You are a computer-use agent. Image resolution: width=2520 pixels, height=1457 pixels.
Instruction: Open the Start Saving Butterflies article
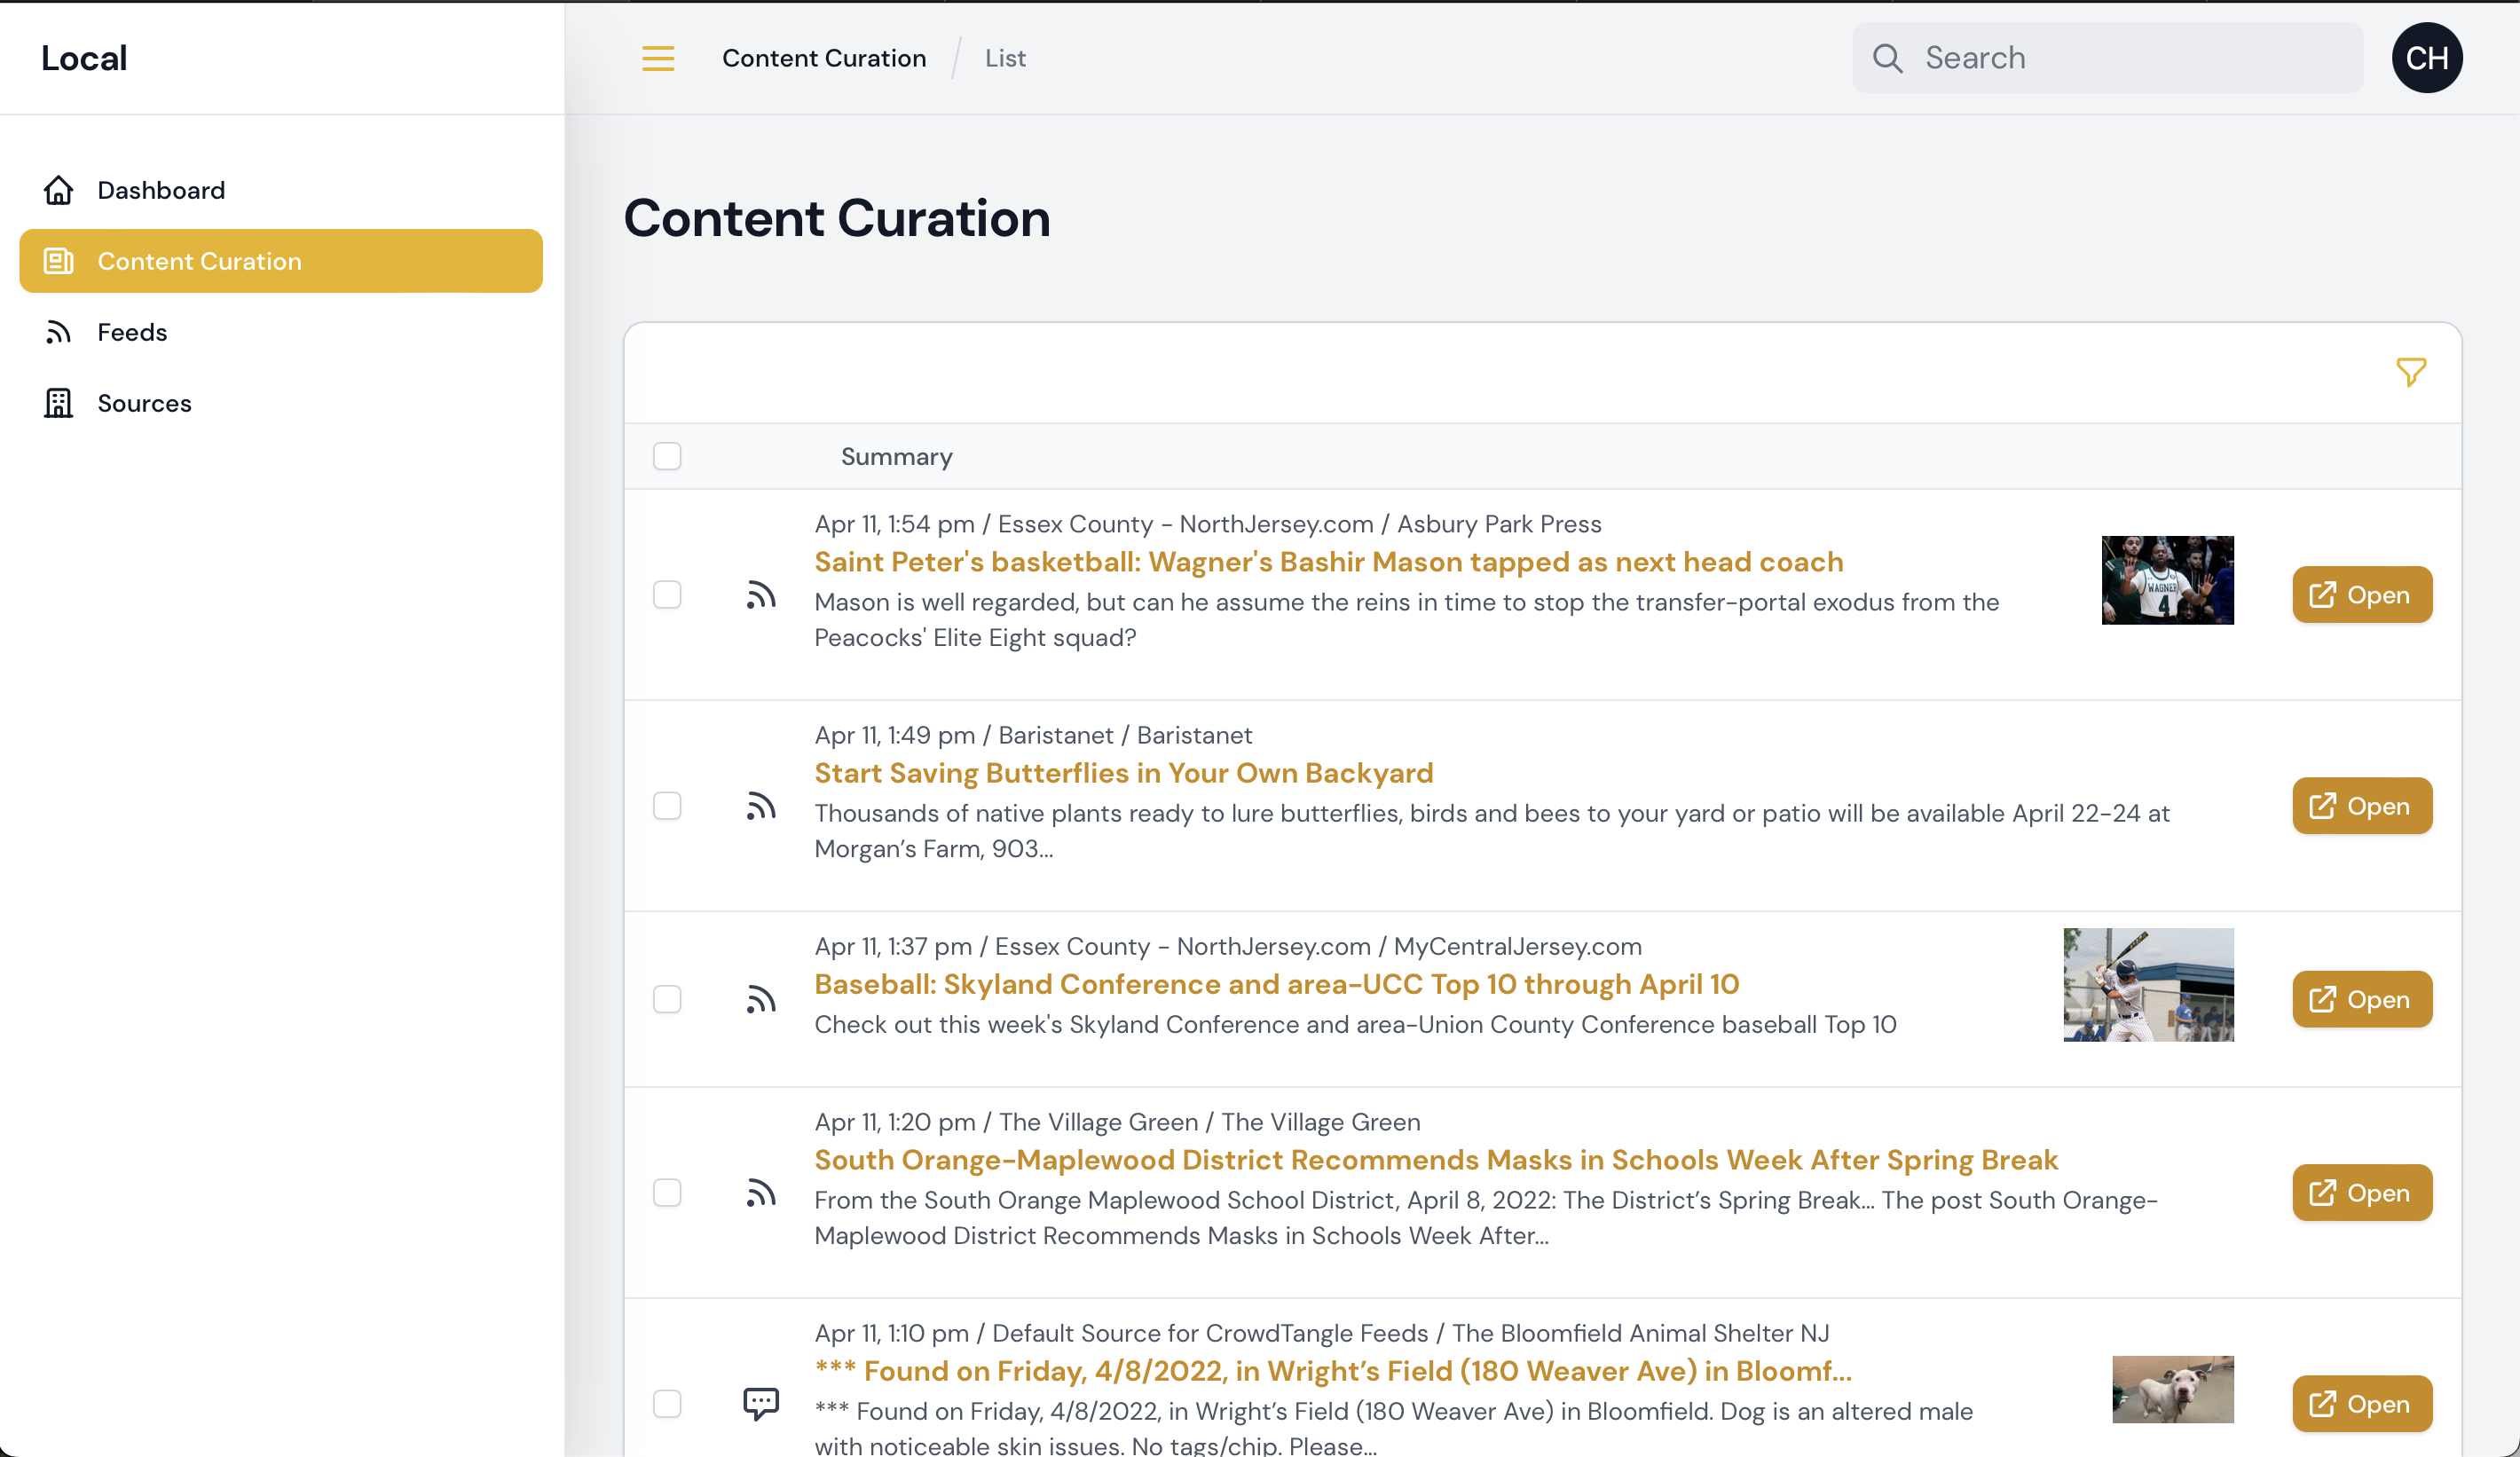tap(2361, 806)
